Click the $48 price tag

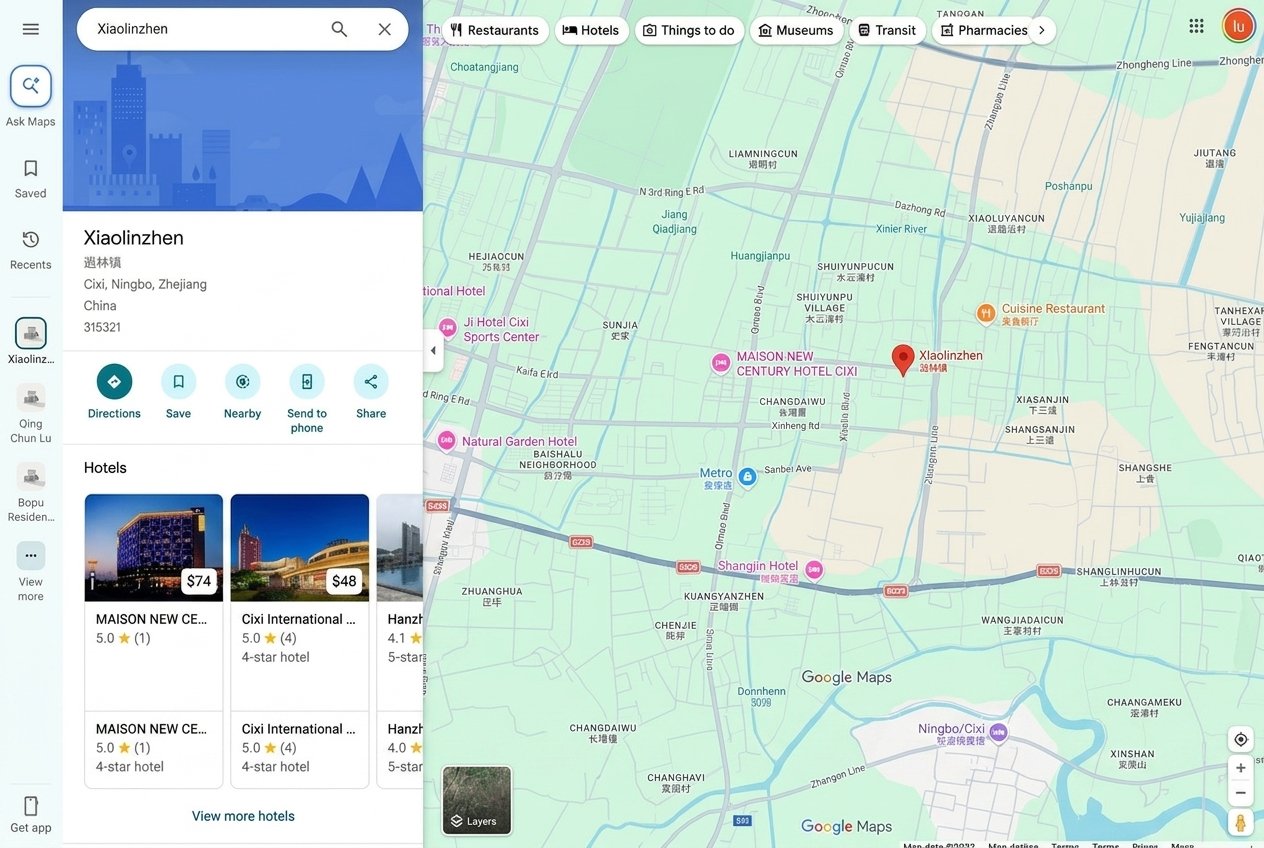pyautogui.click(x=344, y=581)
